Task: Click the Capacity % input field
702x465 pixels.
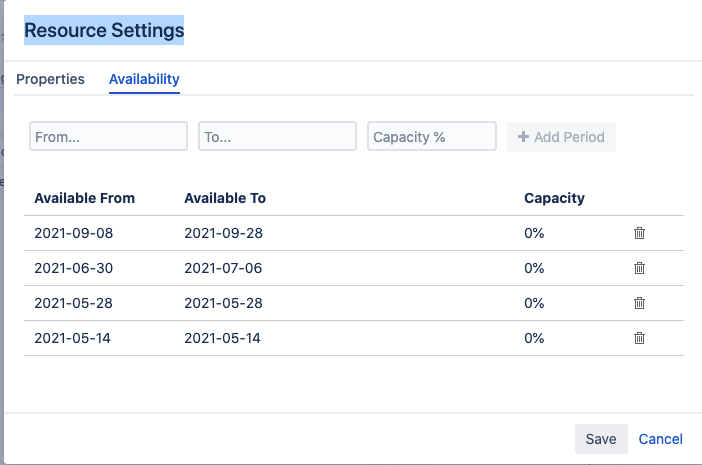Action: pos(432,137)
